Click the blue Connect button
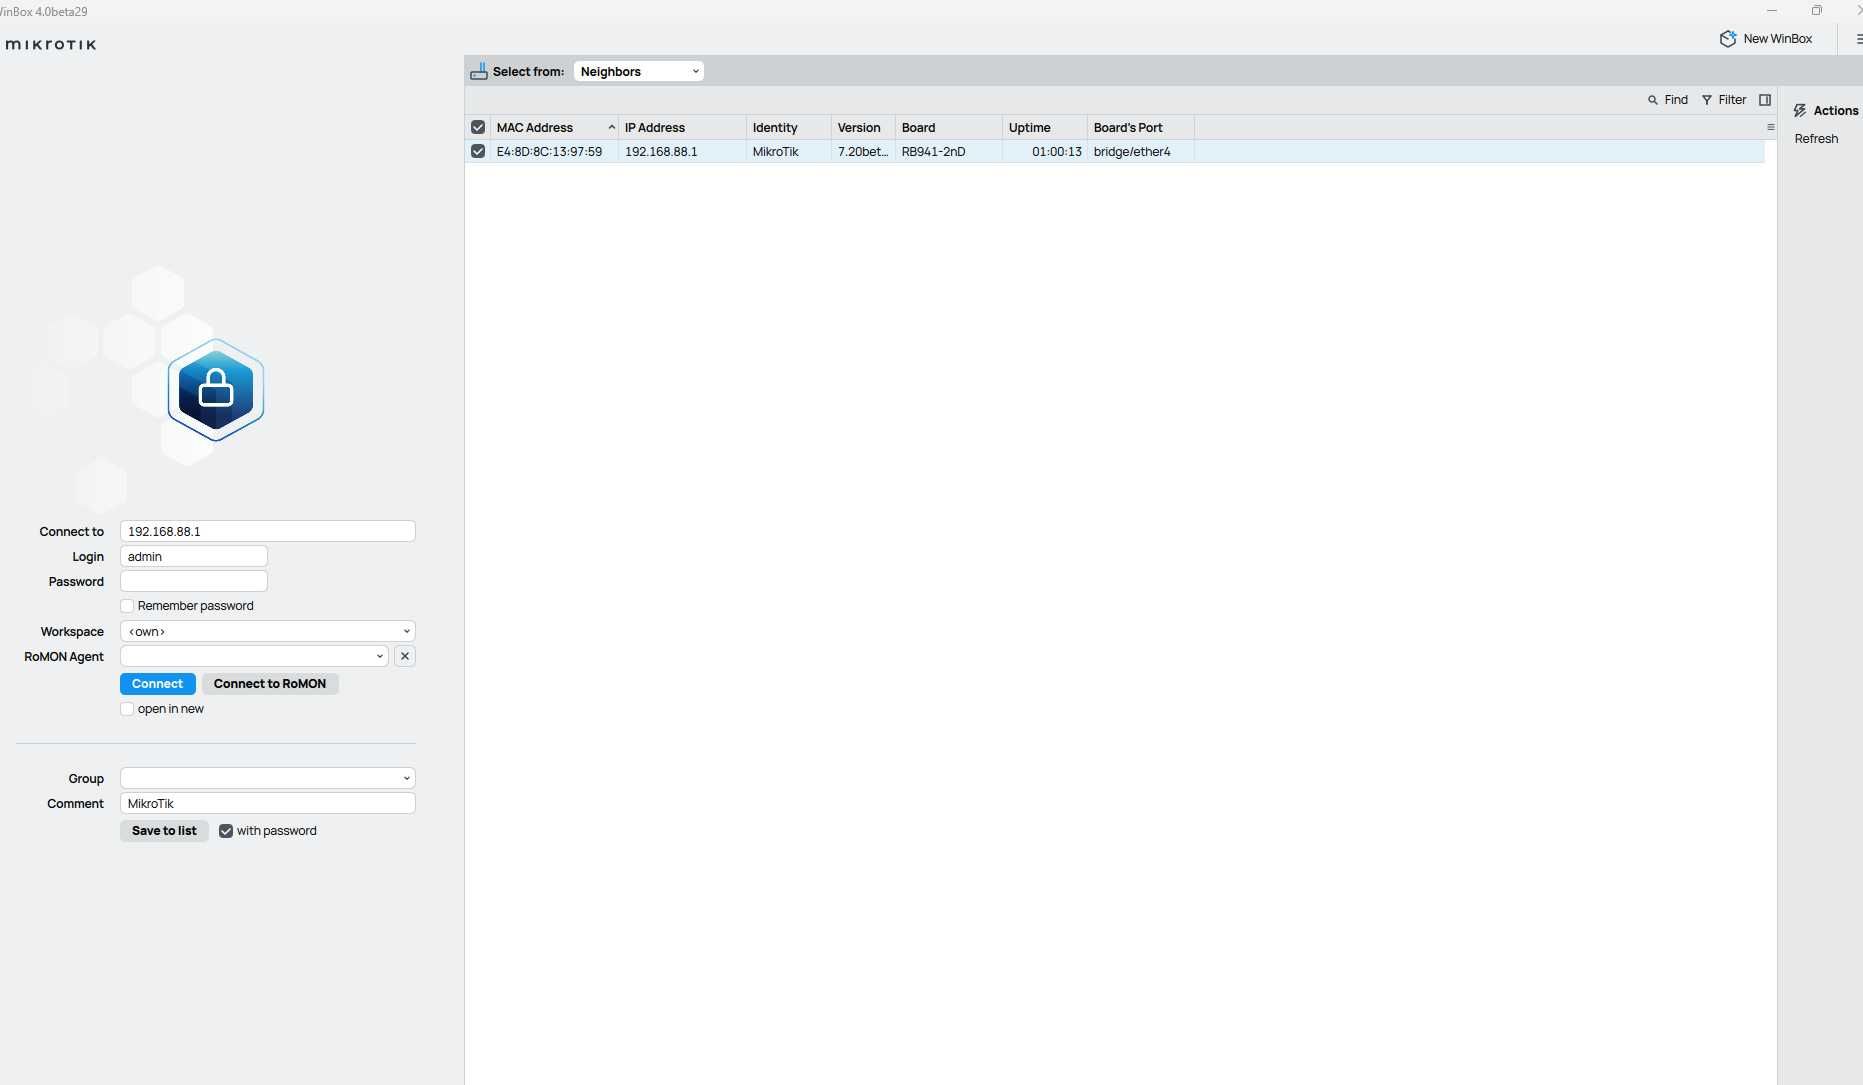 (x=158, y=684)
